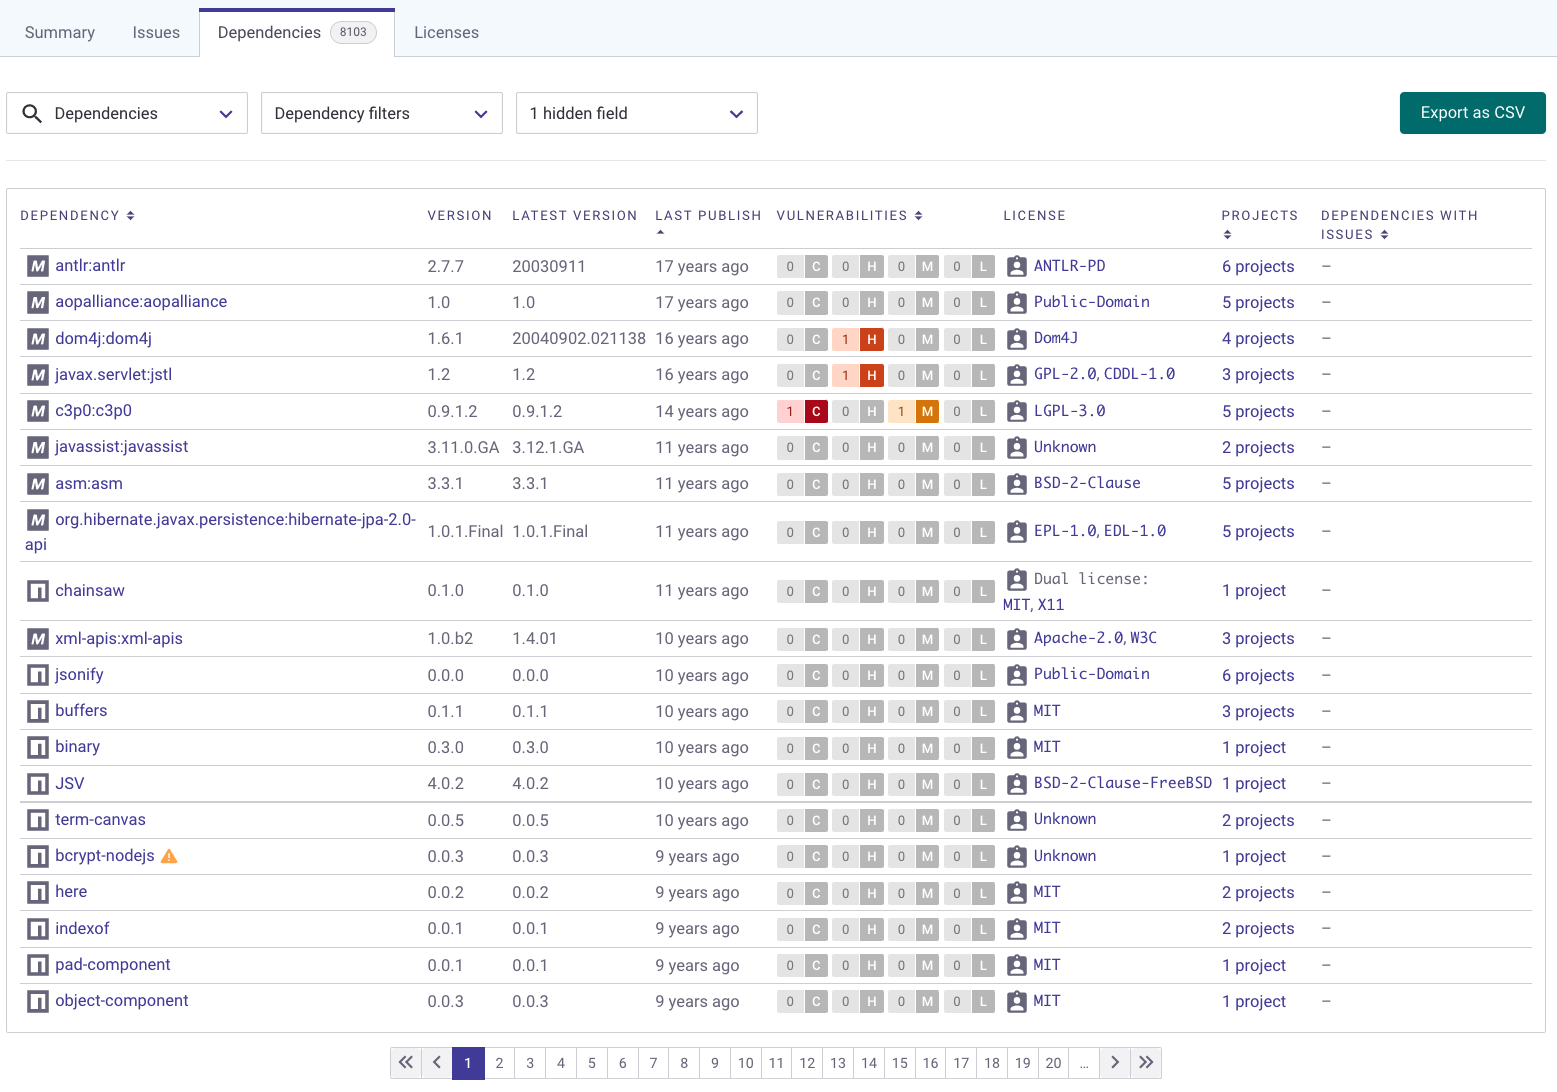Click the ellipsis page button
The image size is (1557, 1092).
(1084, 1062)
